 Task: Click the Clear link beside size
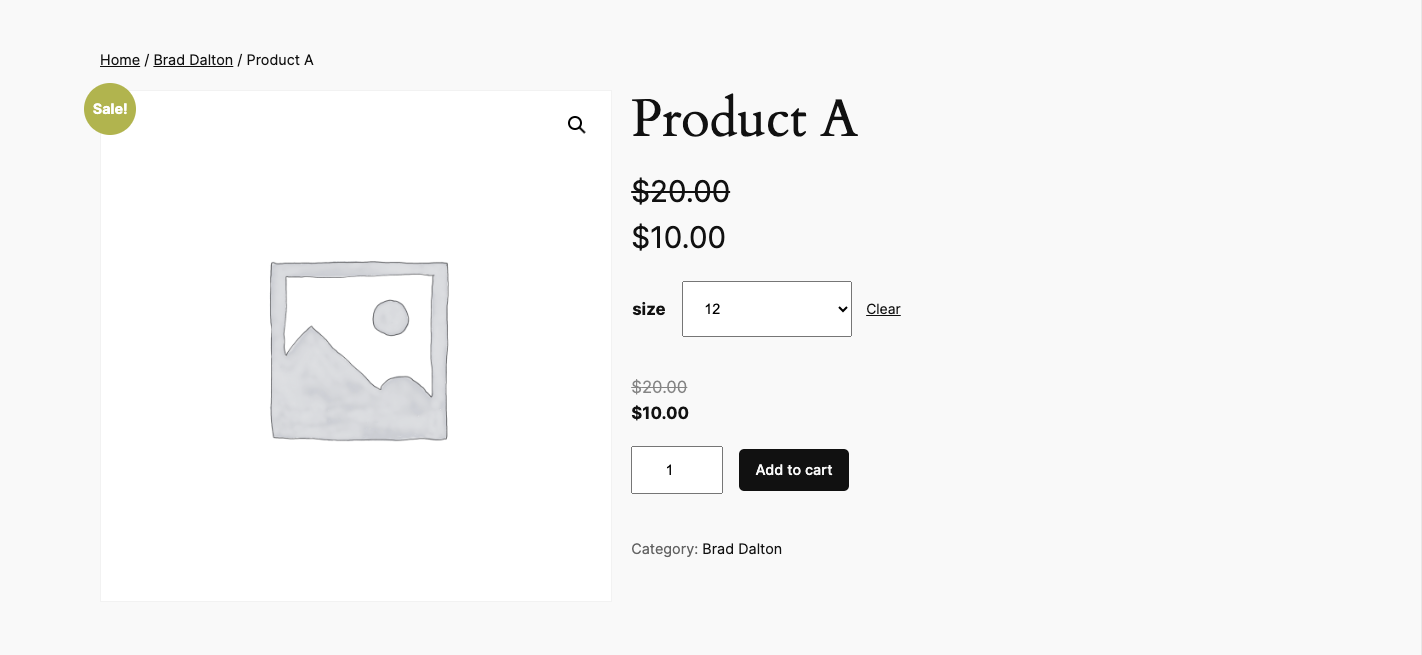(883, 309)
